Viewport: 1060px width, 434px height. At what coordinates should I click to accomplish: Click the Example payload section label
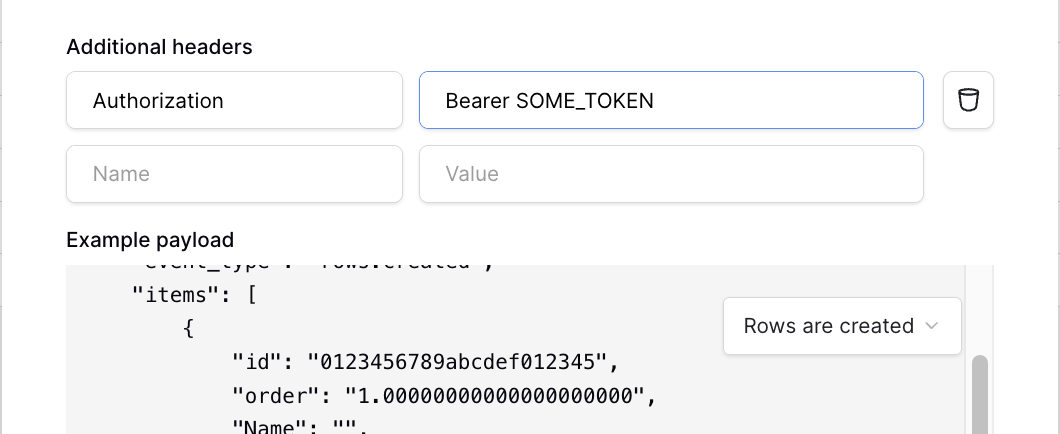pyautogui.click(x=150, y=240)
